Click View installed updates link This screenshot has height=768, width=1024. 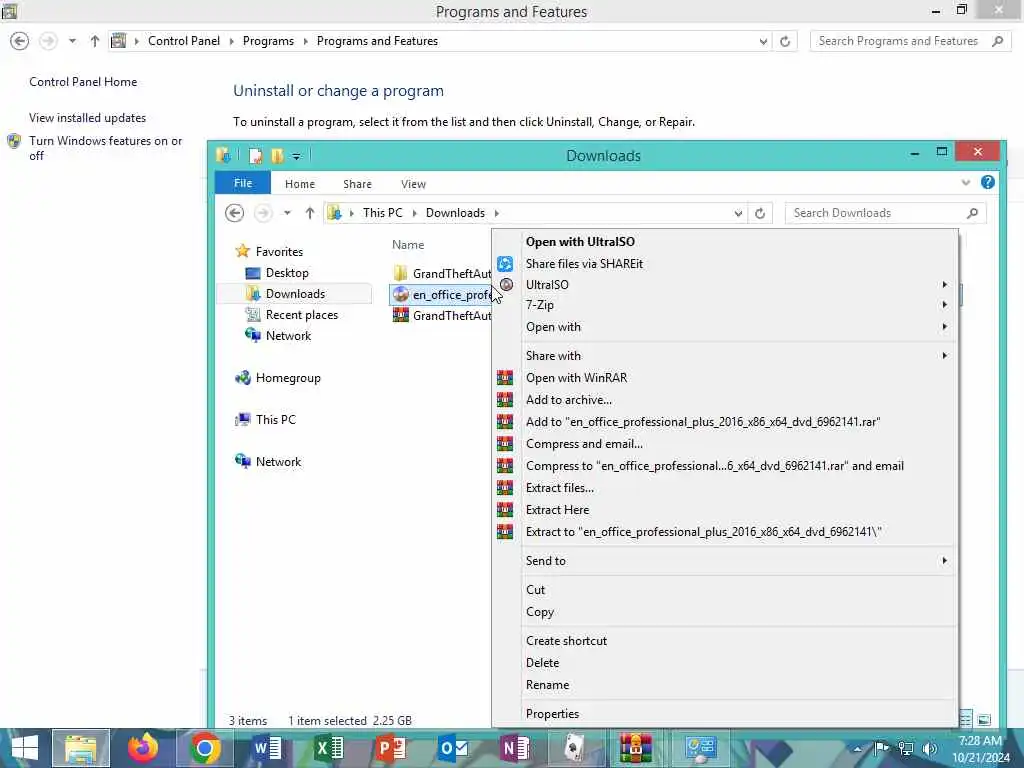point(88,118)
